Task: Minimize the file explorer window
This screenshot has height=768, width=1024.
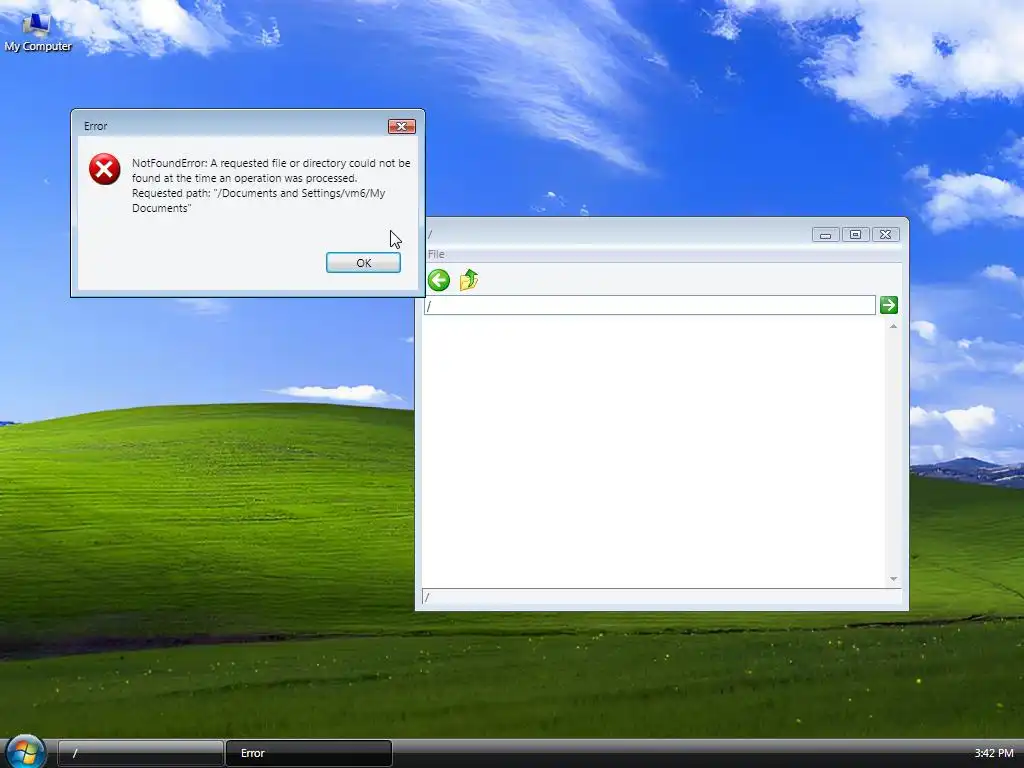Action: pos(825,234)
